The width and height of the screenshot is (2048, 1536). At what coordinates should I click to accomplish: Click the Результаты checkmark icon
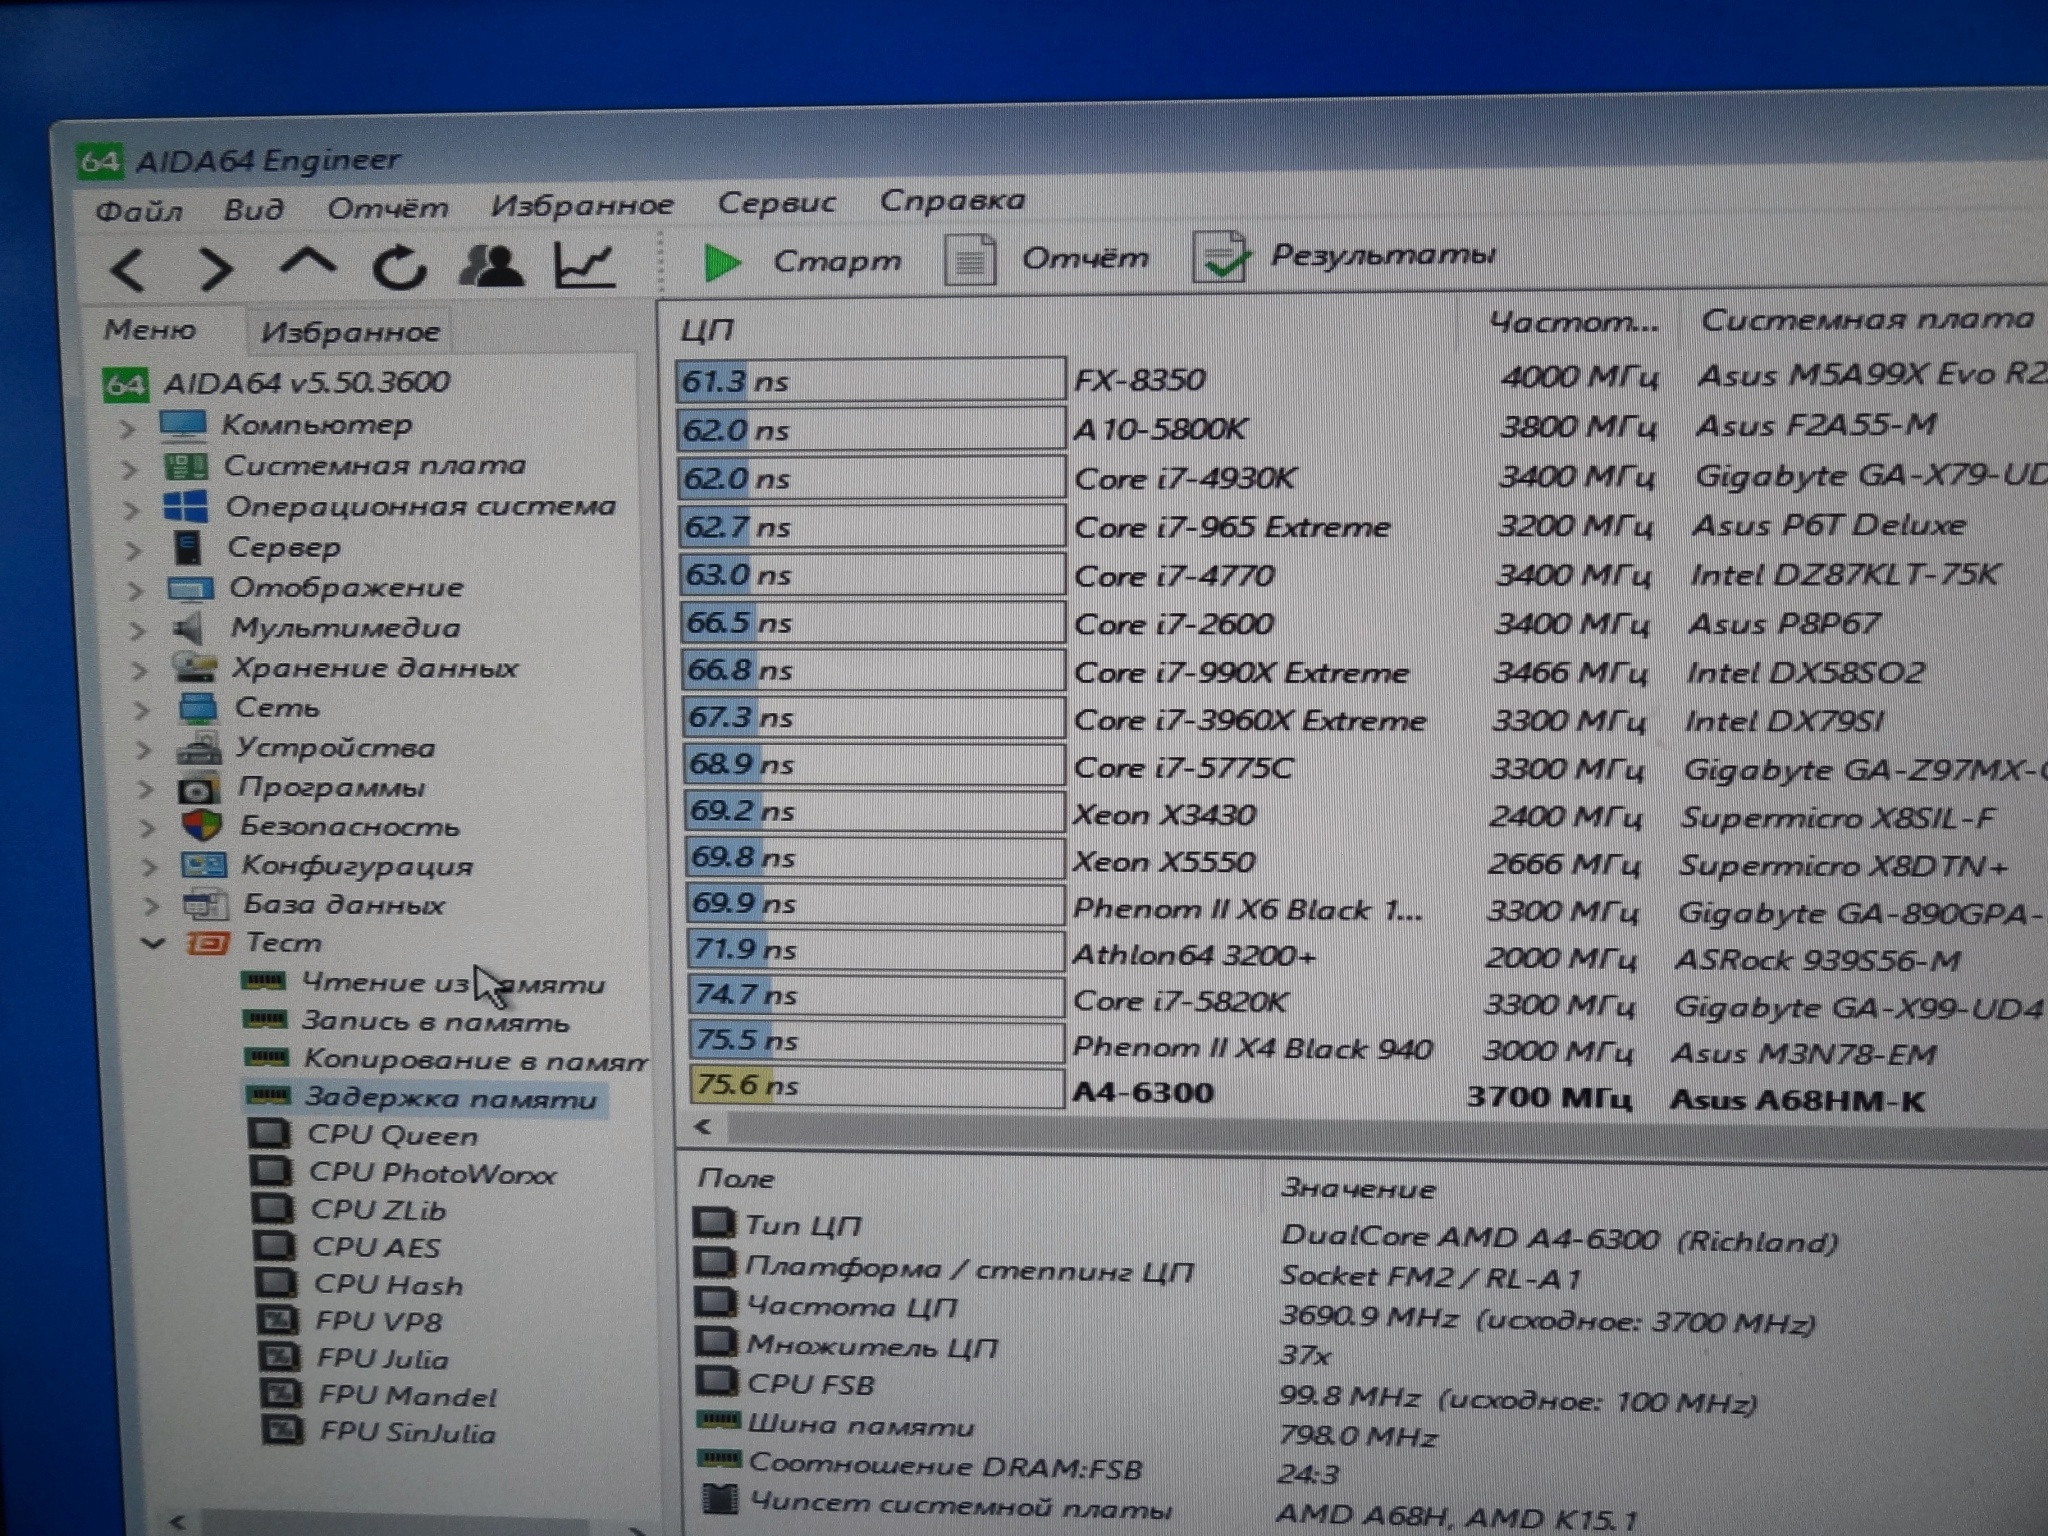tap(1219, 256)
